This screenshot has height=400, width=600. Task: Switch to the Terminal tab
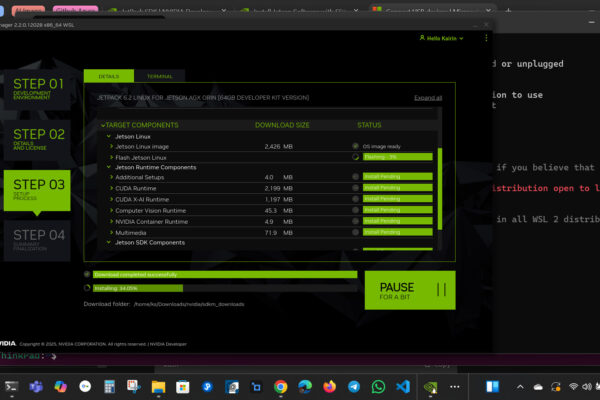tap(159, 76)
